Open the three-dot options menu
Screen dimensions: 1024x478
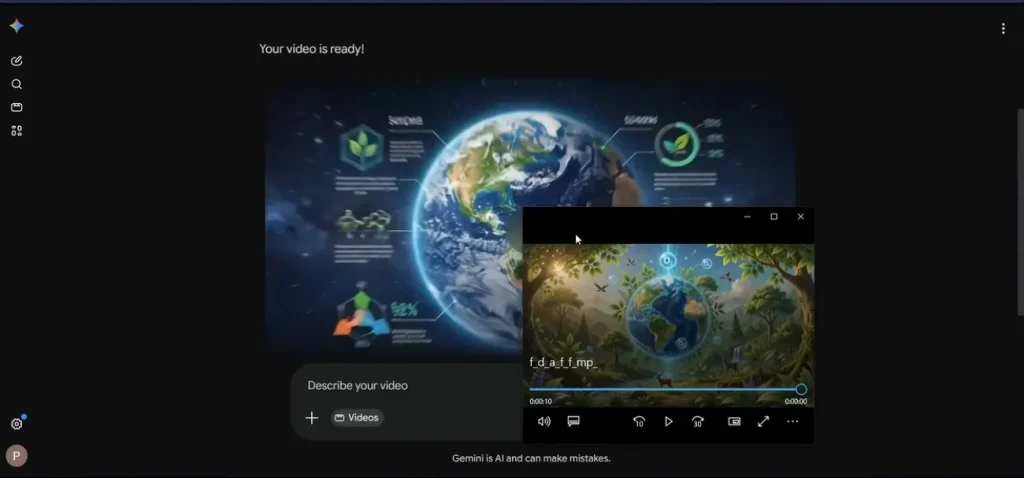(1003, 29)
